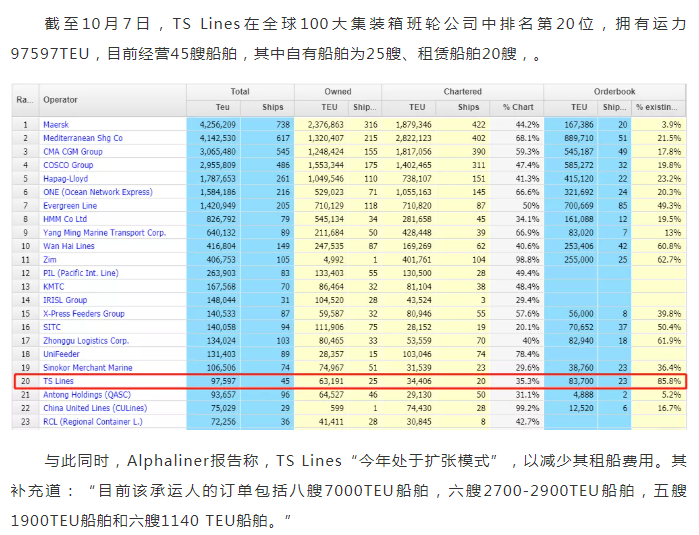Viewport: 699px width, 535px height.
Task: Open the Maersk operator link
Action: [56, 125]
